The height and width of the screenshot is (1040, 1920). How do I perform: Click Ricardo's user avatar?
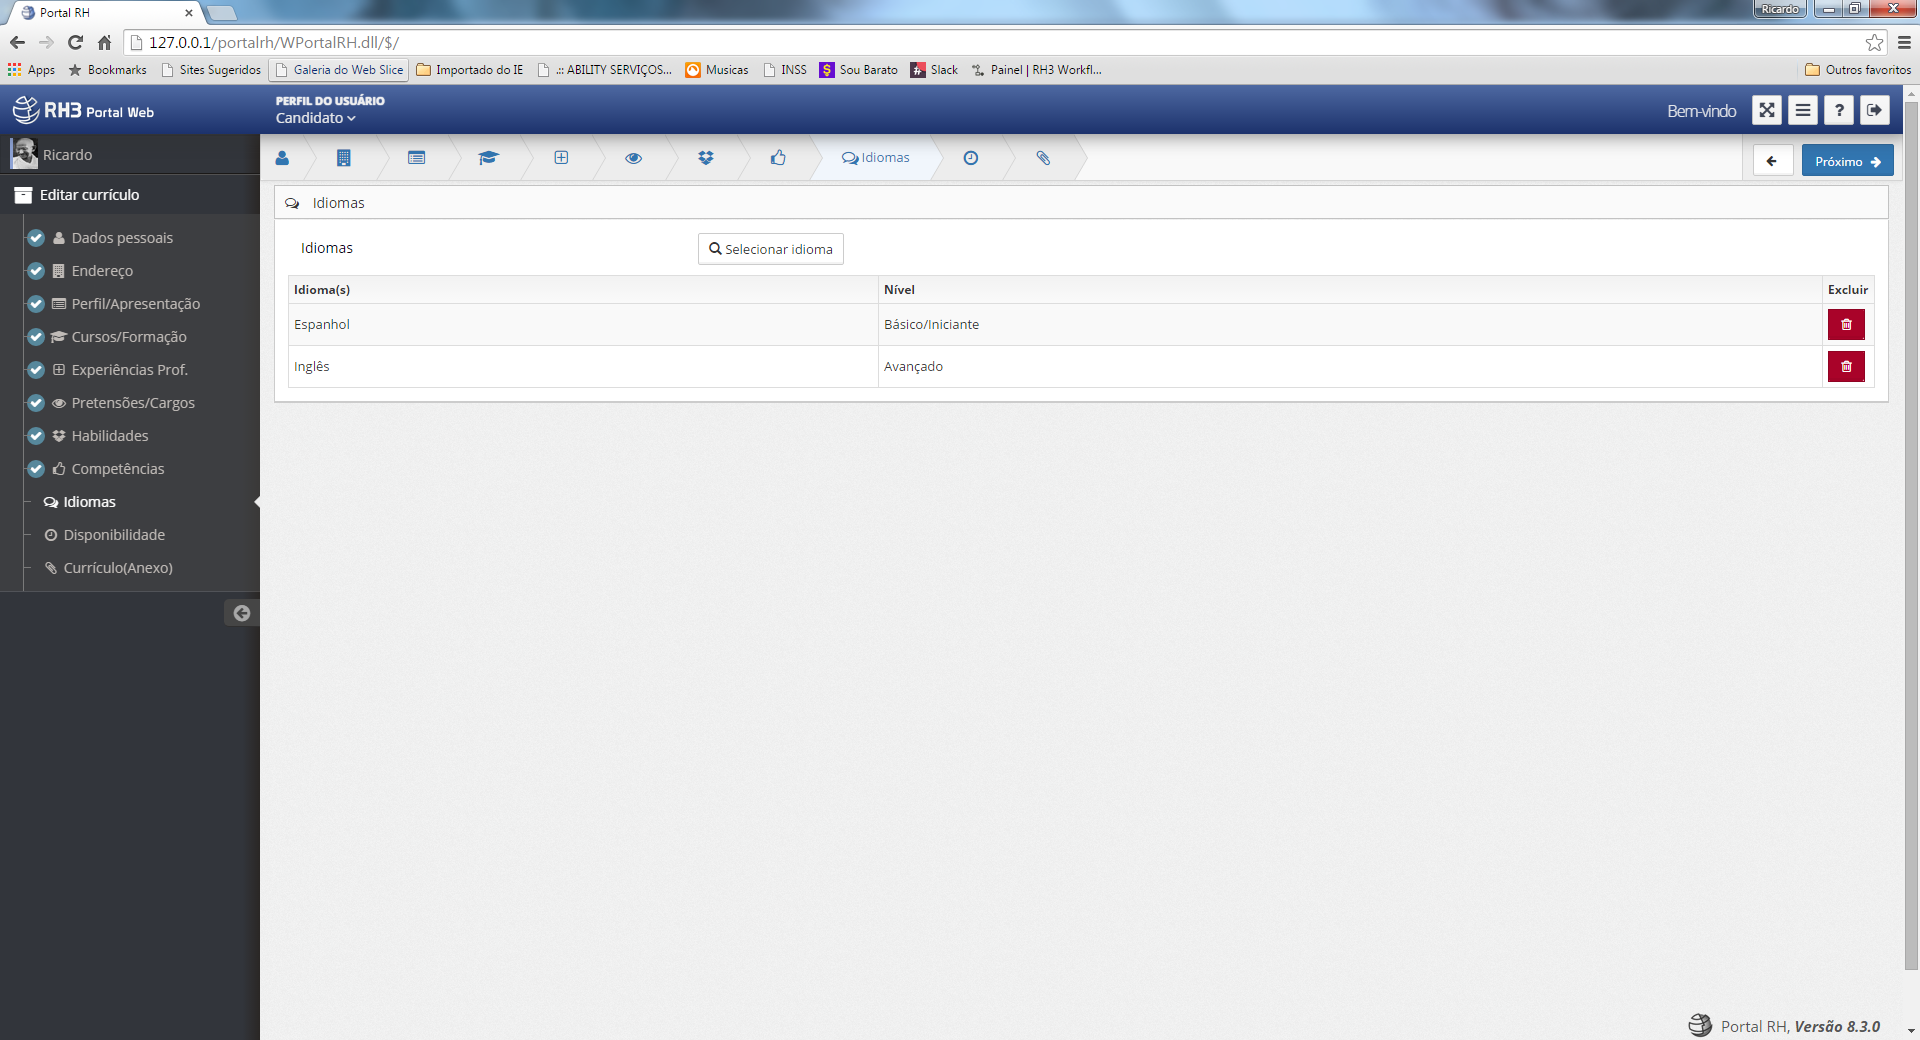(24, 154)
